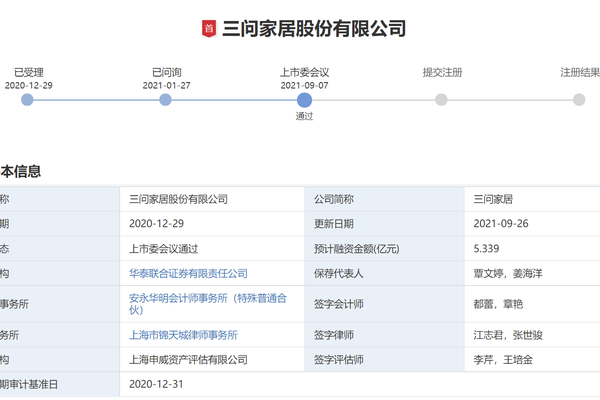Click the 注册结果 timeline node dot
600x400 pixels.
point(579,100)
